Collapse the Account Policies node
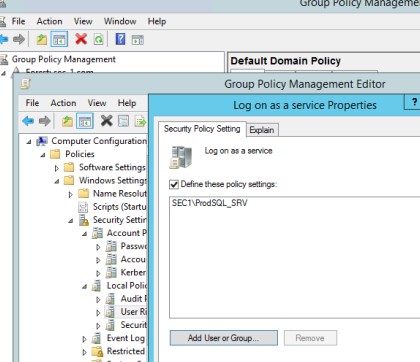 [85, 234]
